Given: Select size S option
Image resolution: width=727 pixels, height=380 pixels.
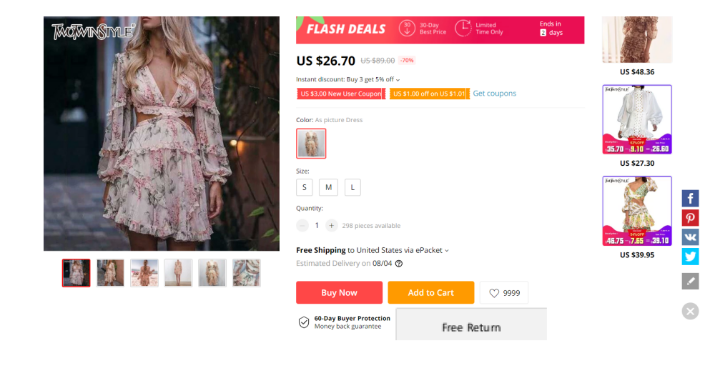Looking at the screenshot, I should point(304,187).
